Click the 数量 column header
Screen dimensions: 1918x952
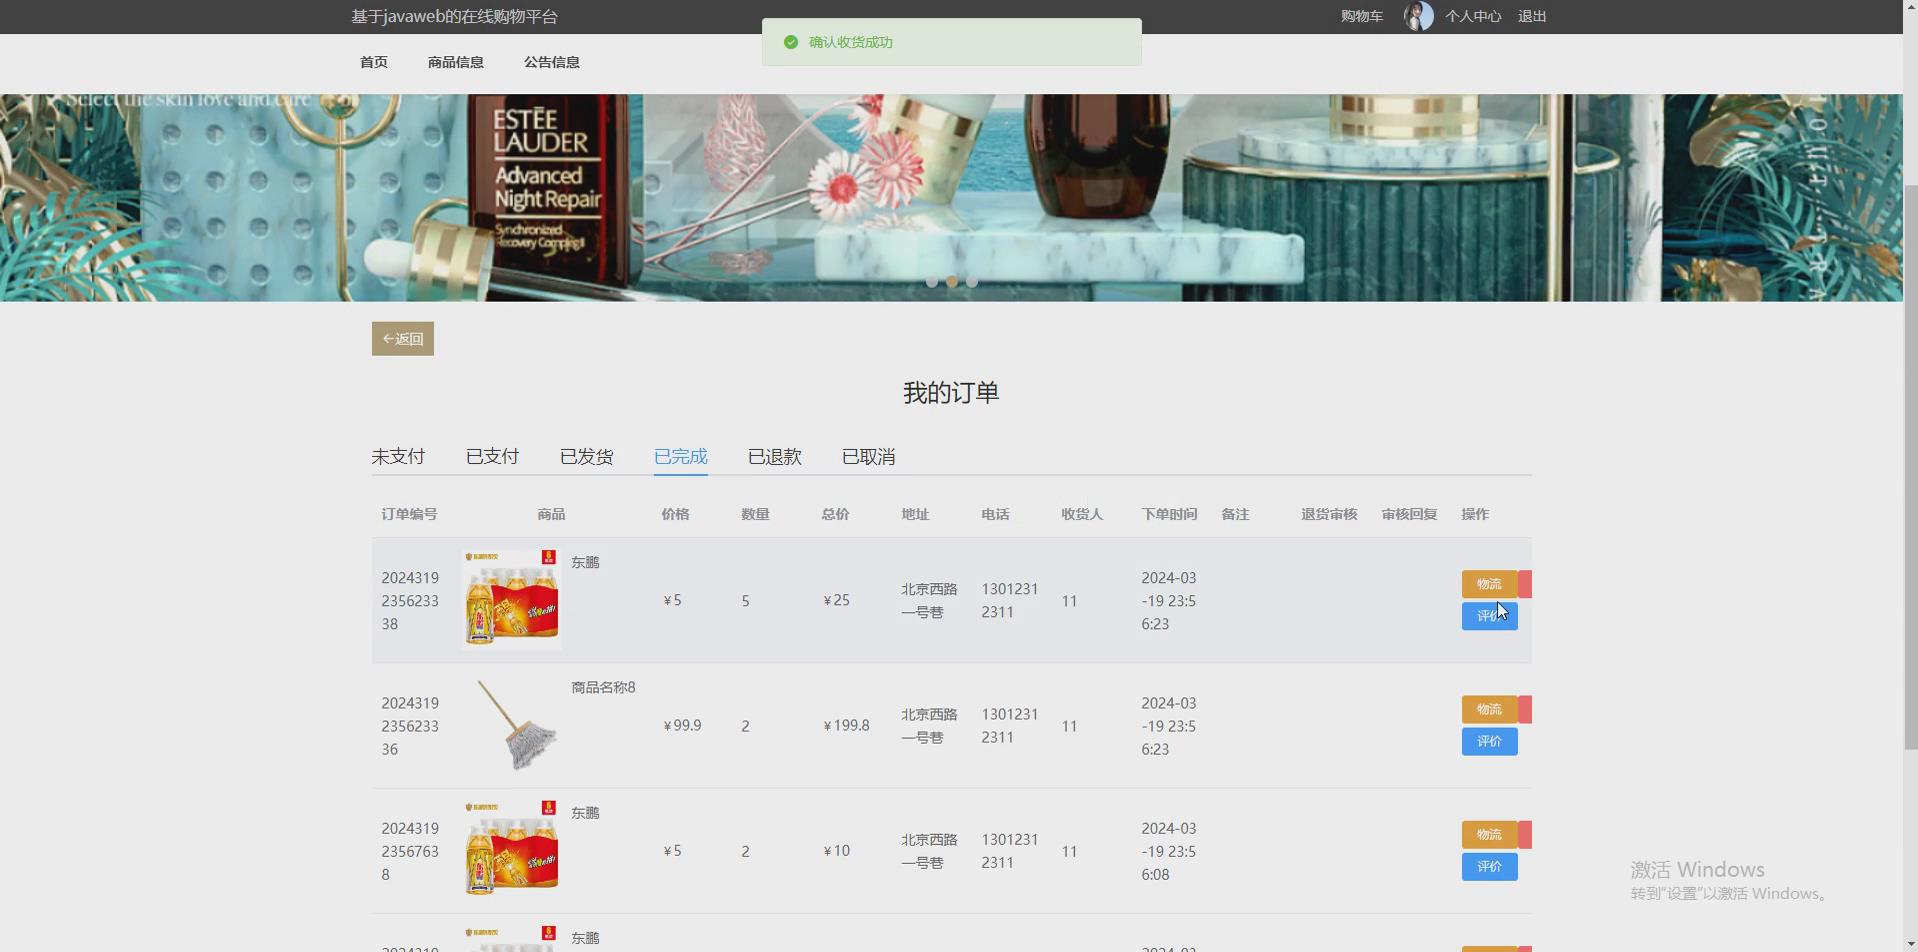[x=755, y=514]
